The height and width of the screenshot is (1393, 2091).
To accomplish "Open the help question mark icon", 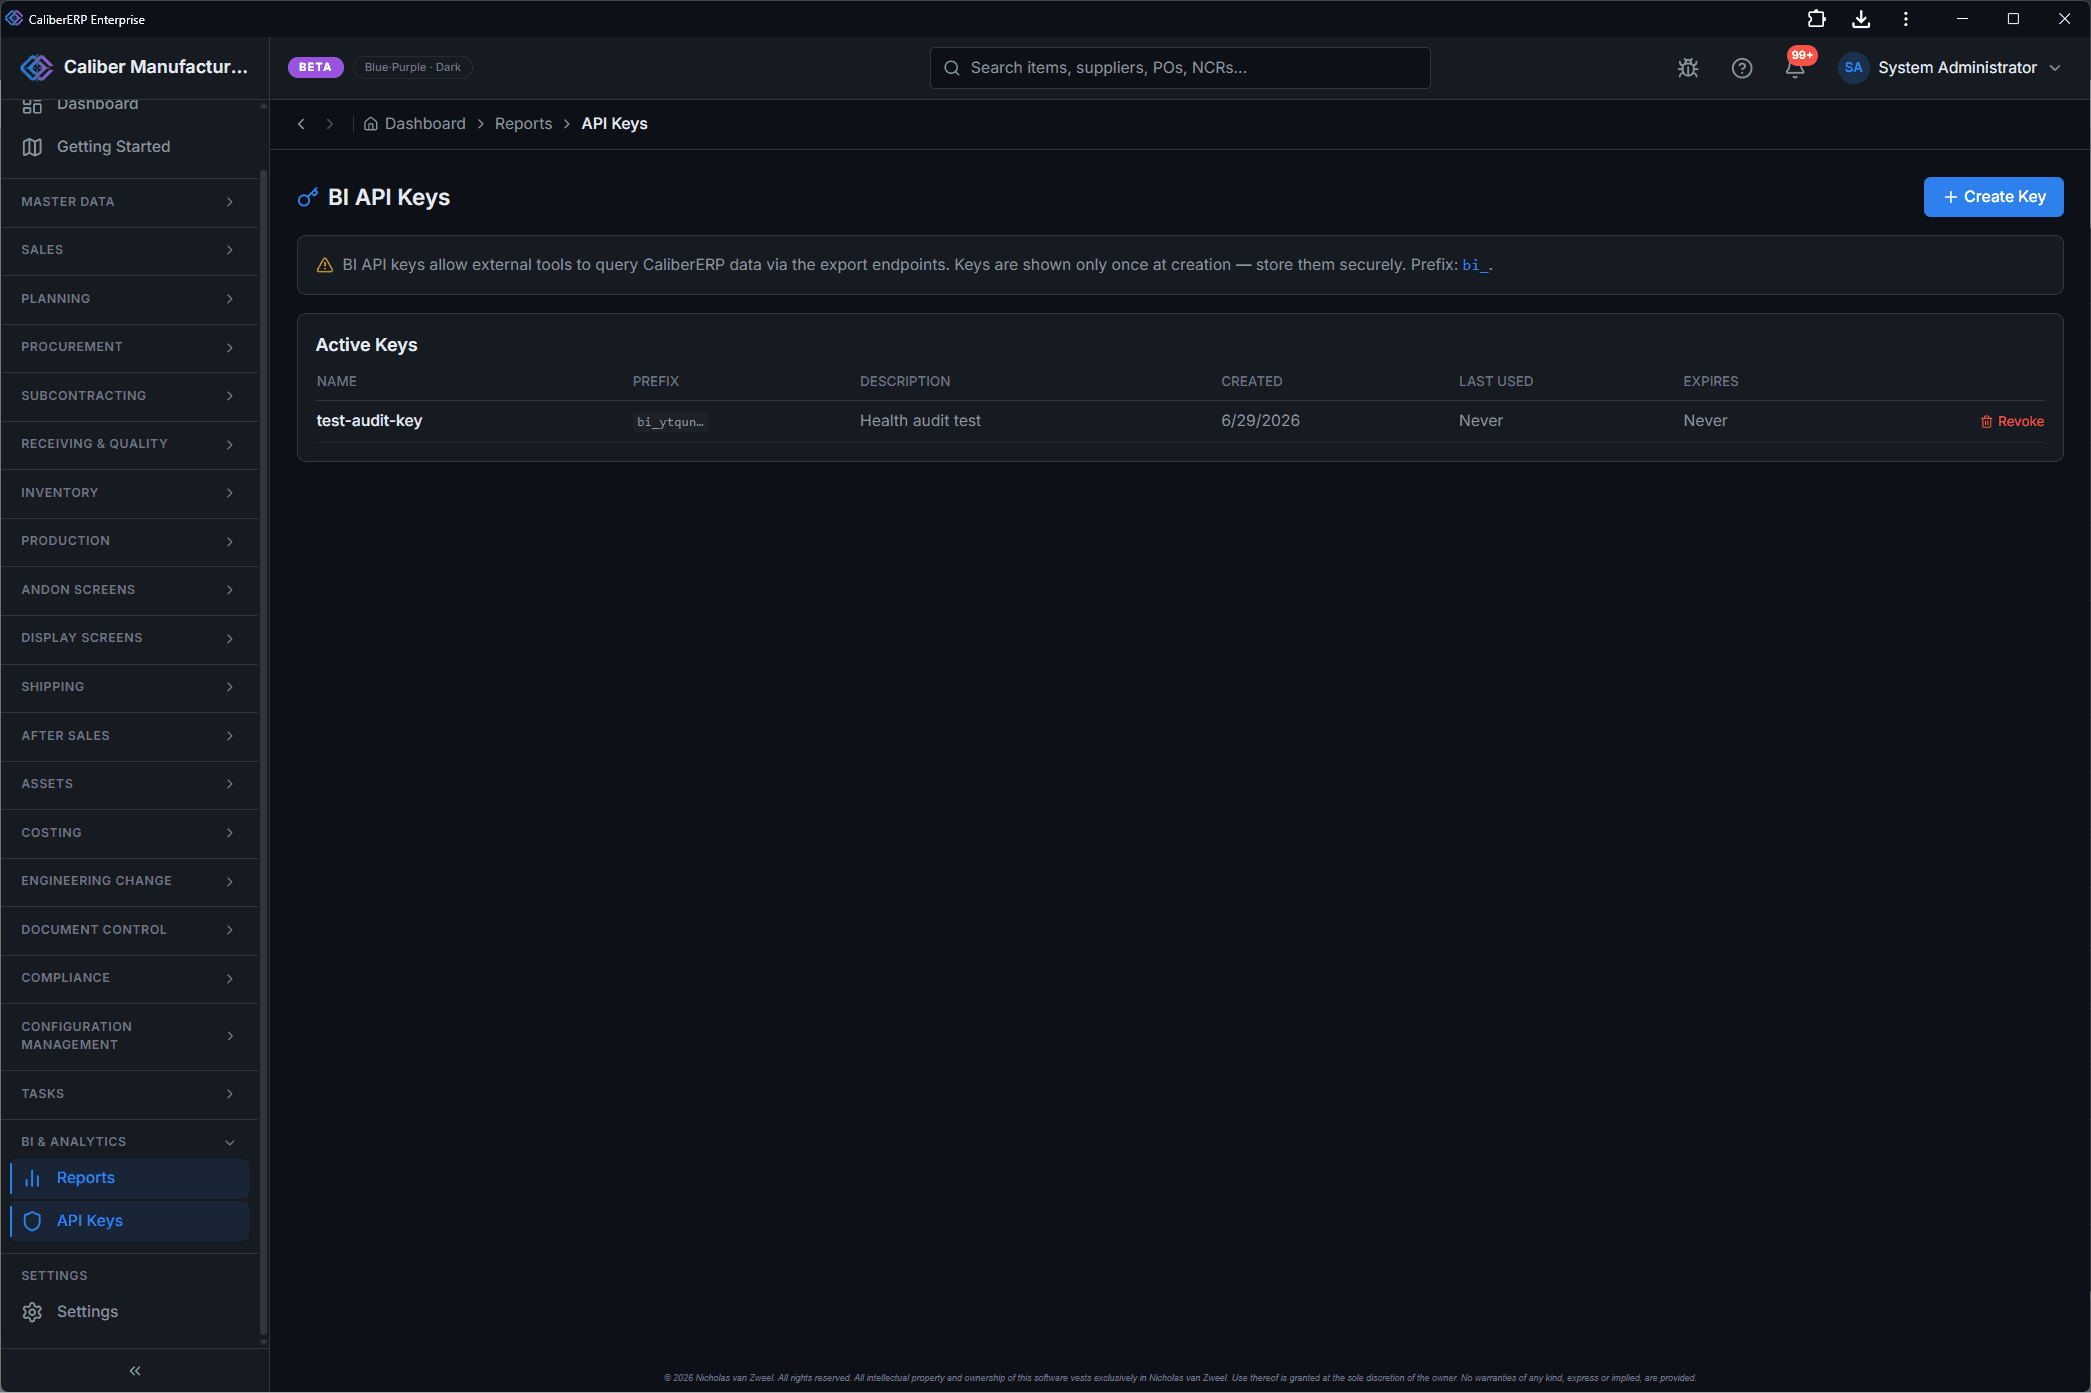I will (x=1742, y=68).
